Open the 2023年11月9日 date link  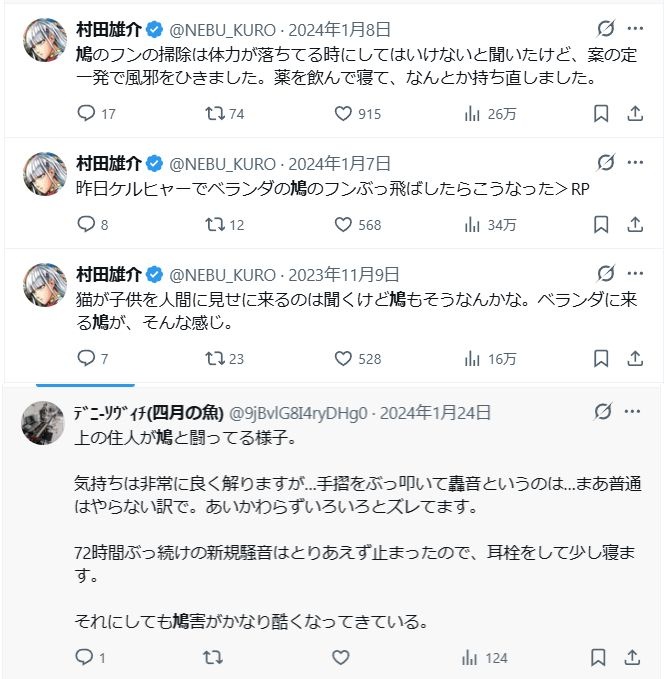[x=343, y=275]
